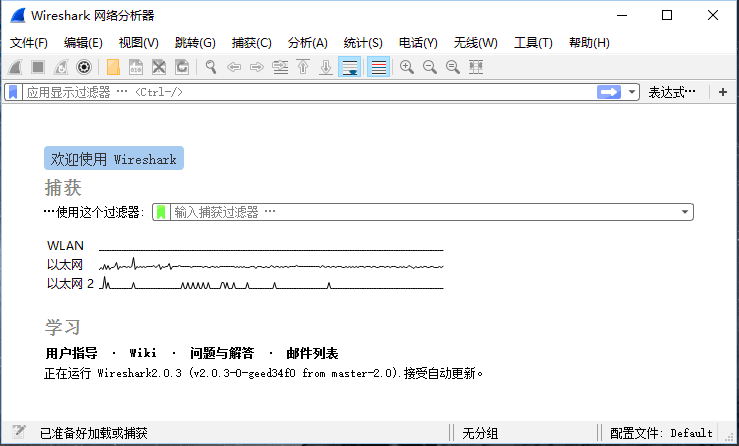Open the 捕获(C) menu
Screen dimensions: 739x446
tap(252, 43)
